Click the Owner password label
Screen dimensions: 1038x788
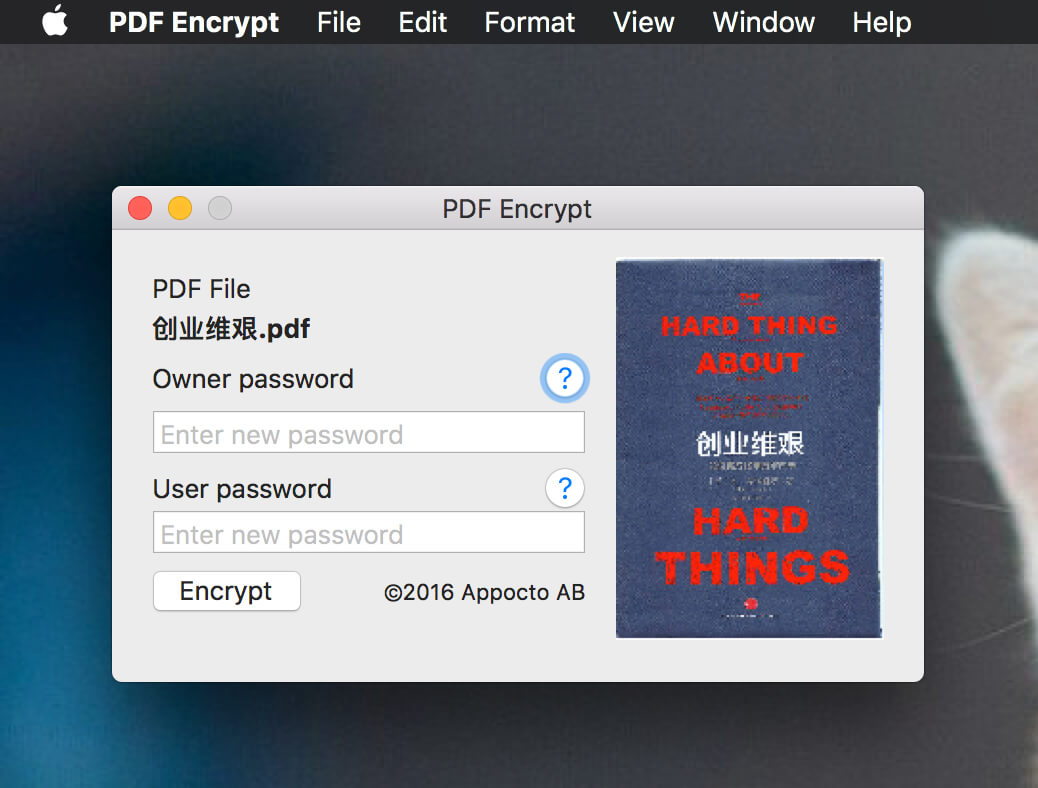tap(253, 379)
